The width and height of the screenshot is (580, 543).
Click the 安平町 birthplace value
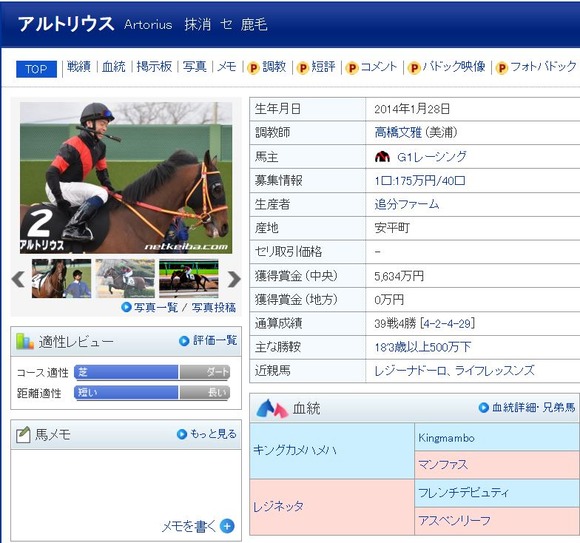coord(392,228)
